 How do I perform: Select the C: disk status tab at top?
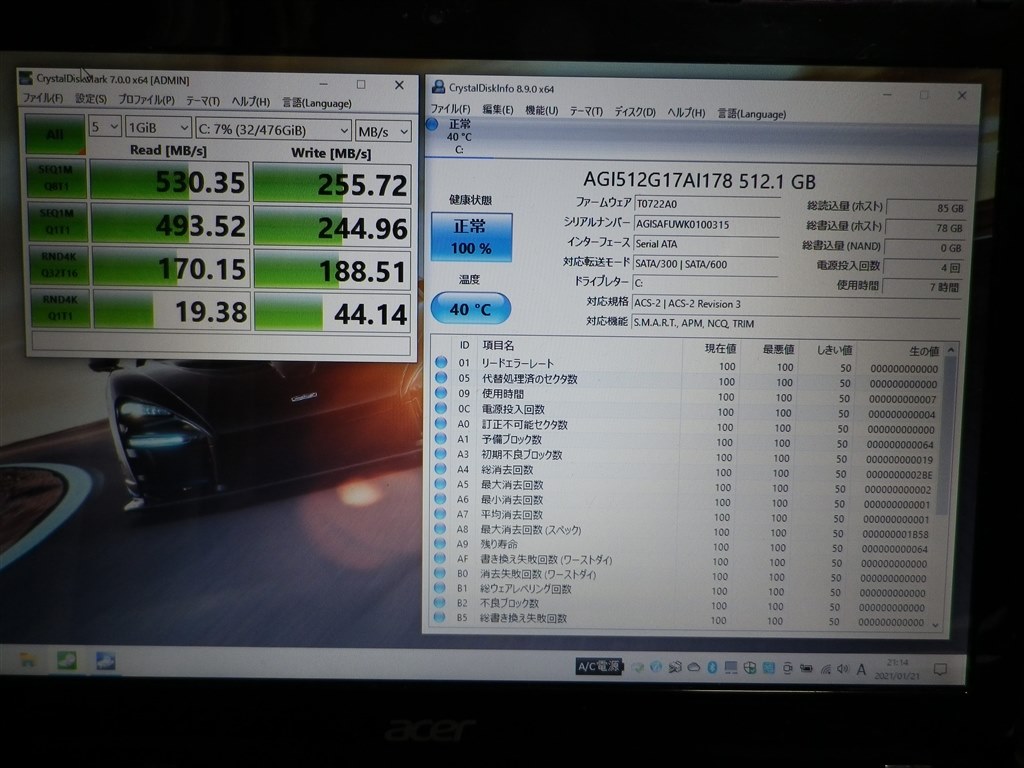(458, 136)
